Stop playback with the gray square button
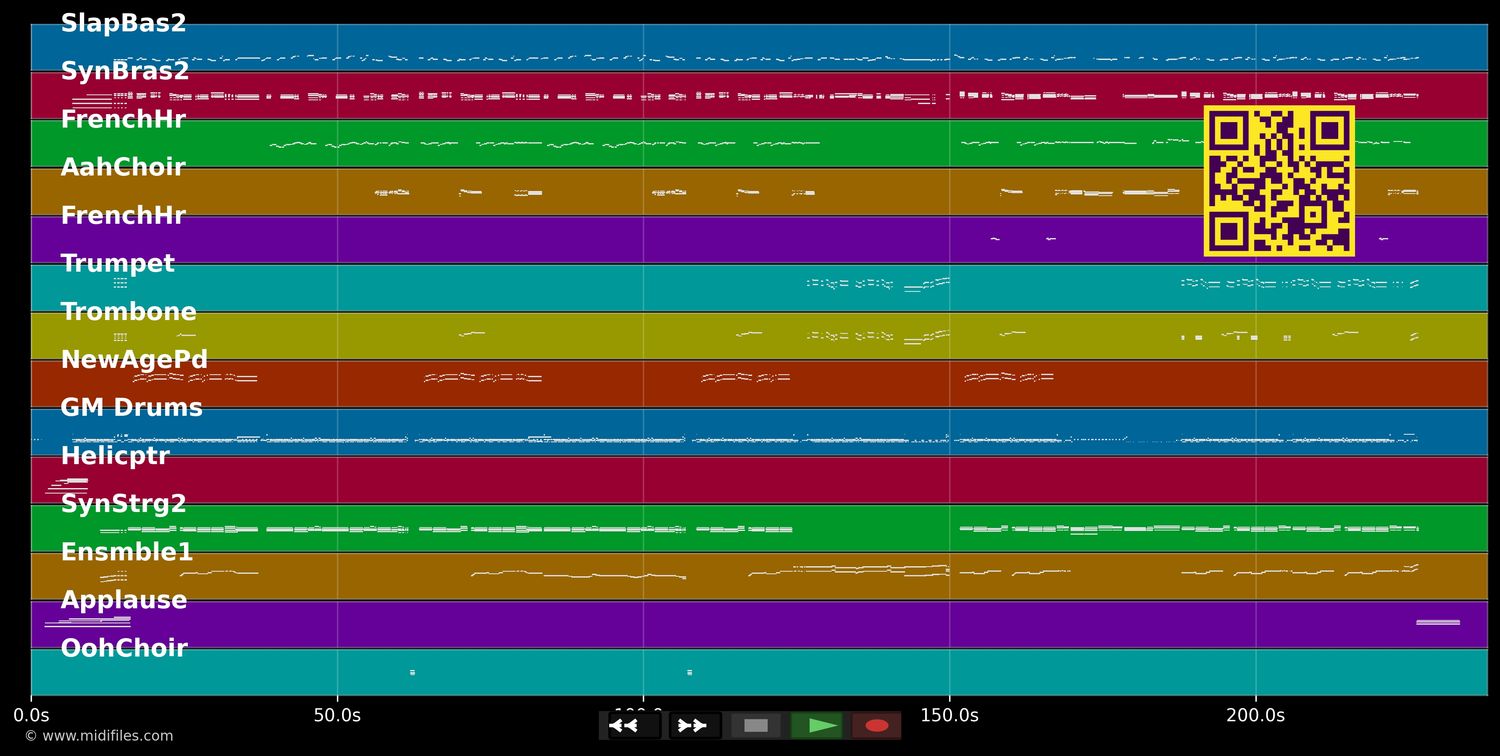This screenshot has height=756, width=1500. coord(756,725)
